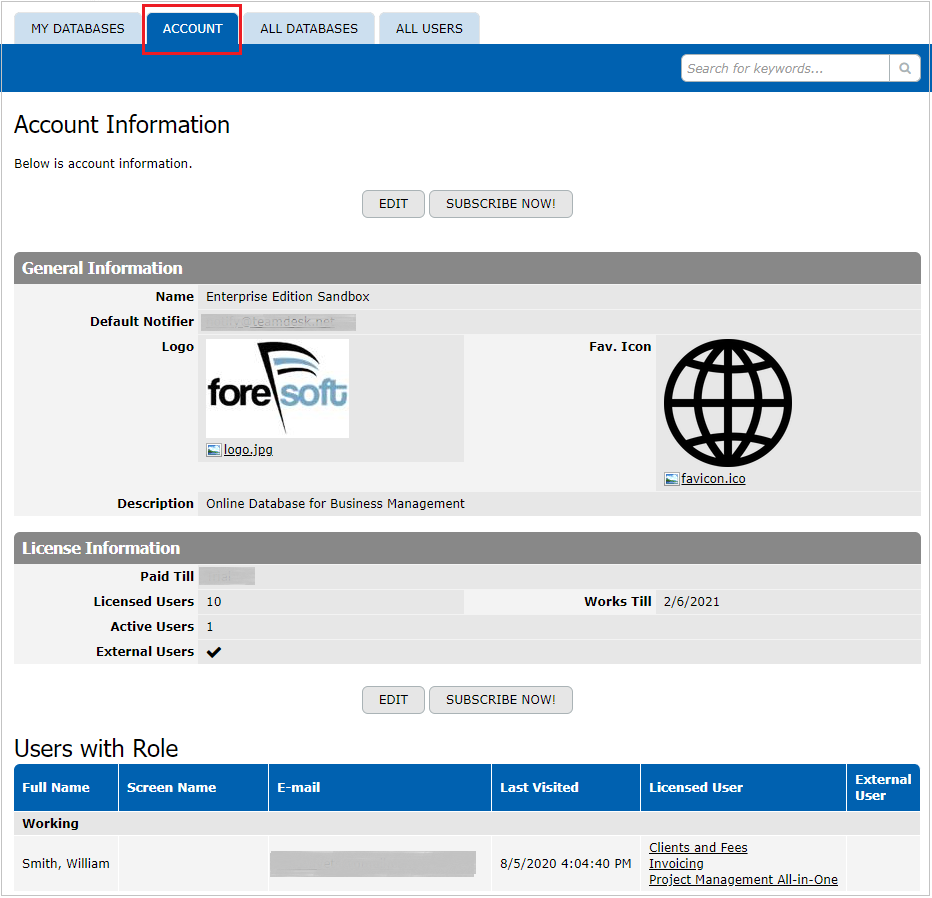Click the Active Users value 1

point(210,626)
